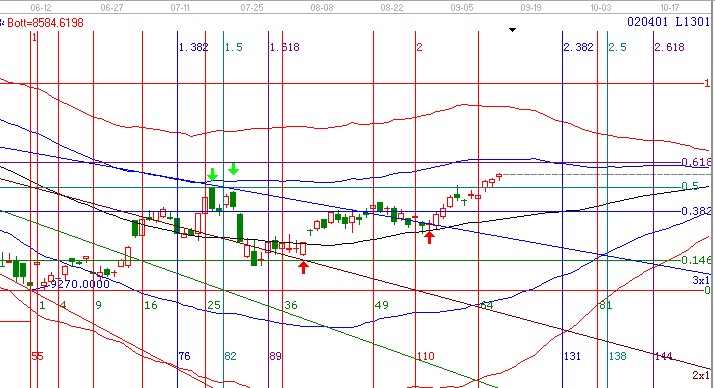
Task: Click the 0.618 retracement level label
Action: (x=696, y=162)
